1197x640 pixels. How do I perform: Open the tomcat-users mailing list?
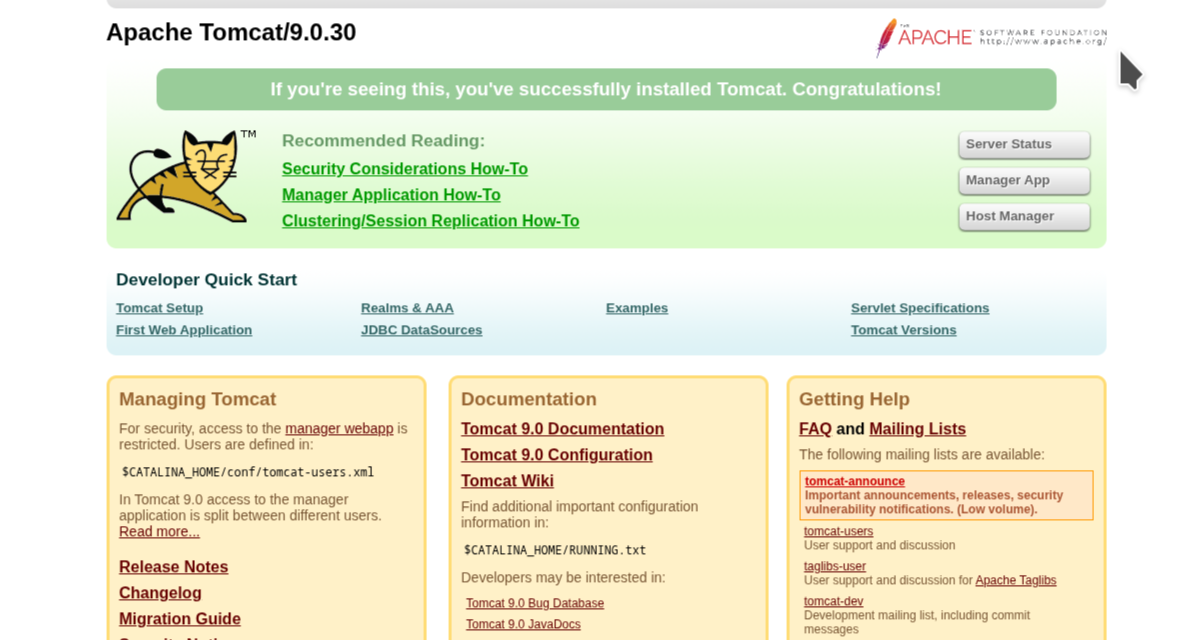pos(838,532)
